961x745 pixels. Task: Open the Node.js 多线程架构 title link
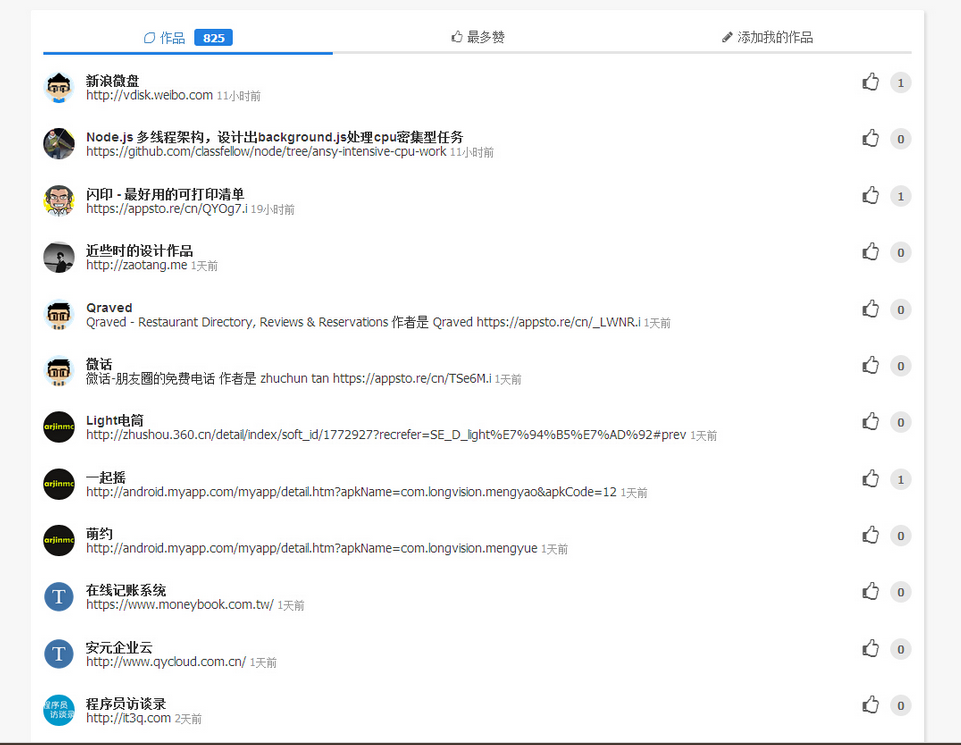point(275,137)
